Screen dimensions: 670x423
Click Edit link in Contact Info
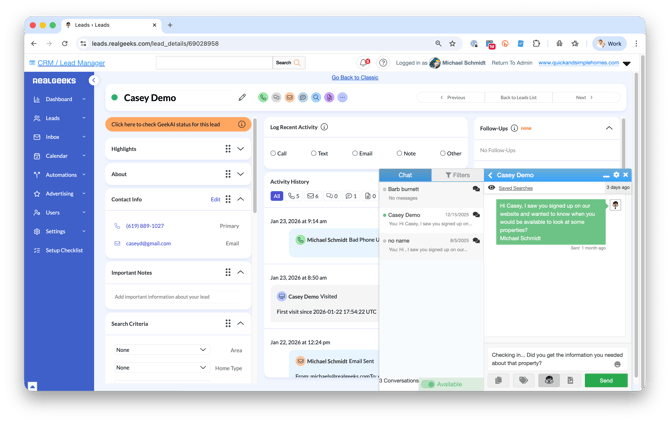215,200
